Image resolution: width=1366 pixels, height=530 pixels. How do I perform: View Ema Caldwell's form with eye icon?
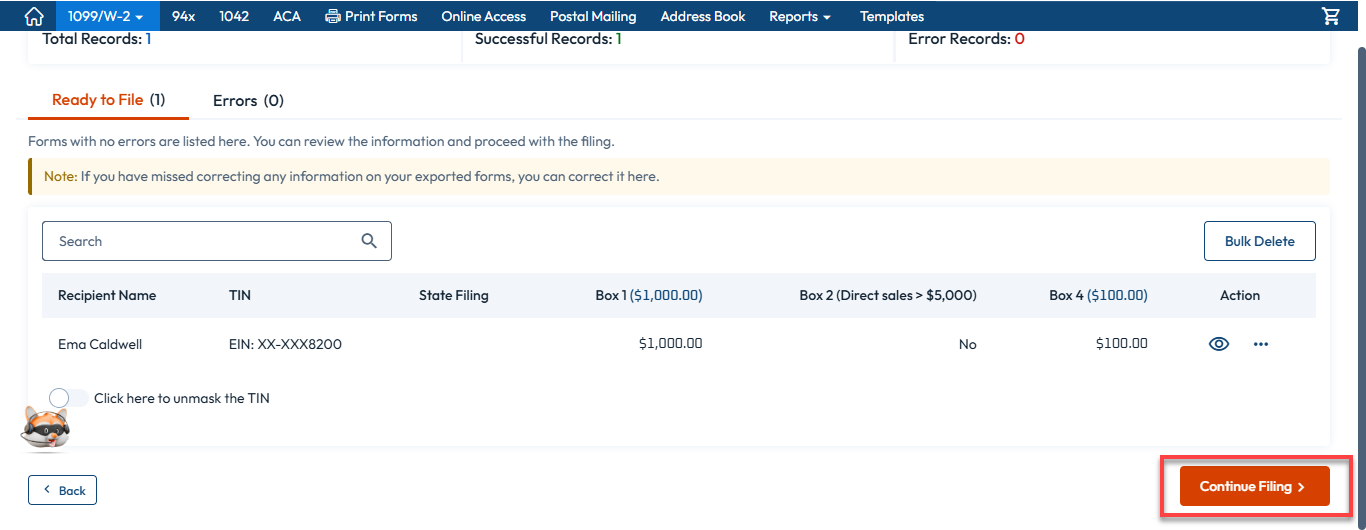[x=1219, y=344]
